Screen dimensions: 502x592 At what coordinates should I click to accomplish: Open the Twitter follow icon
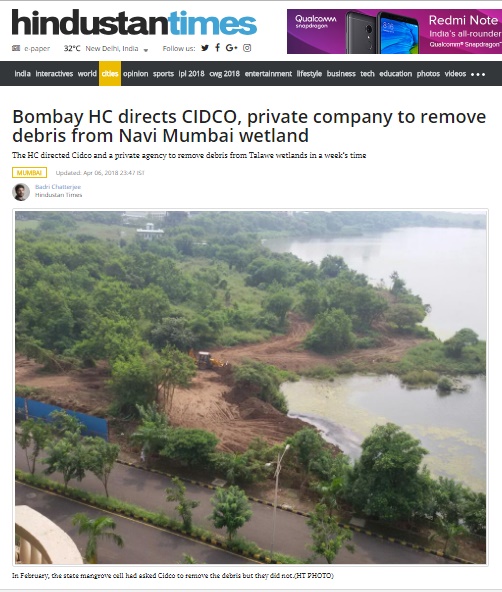point(205,48)
